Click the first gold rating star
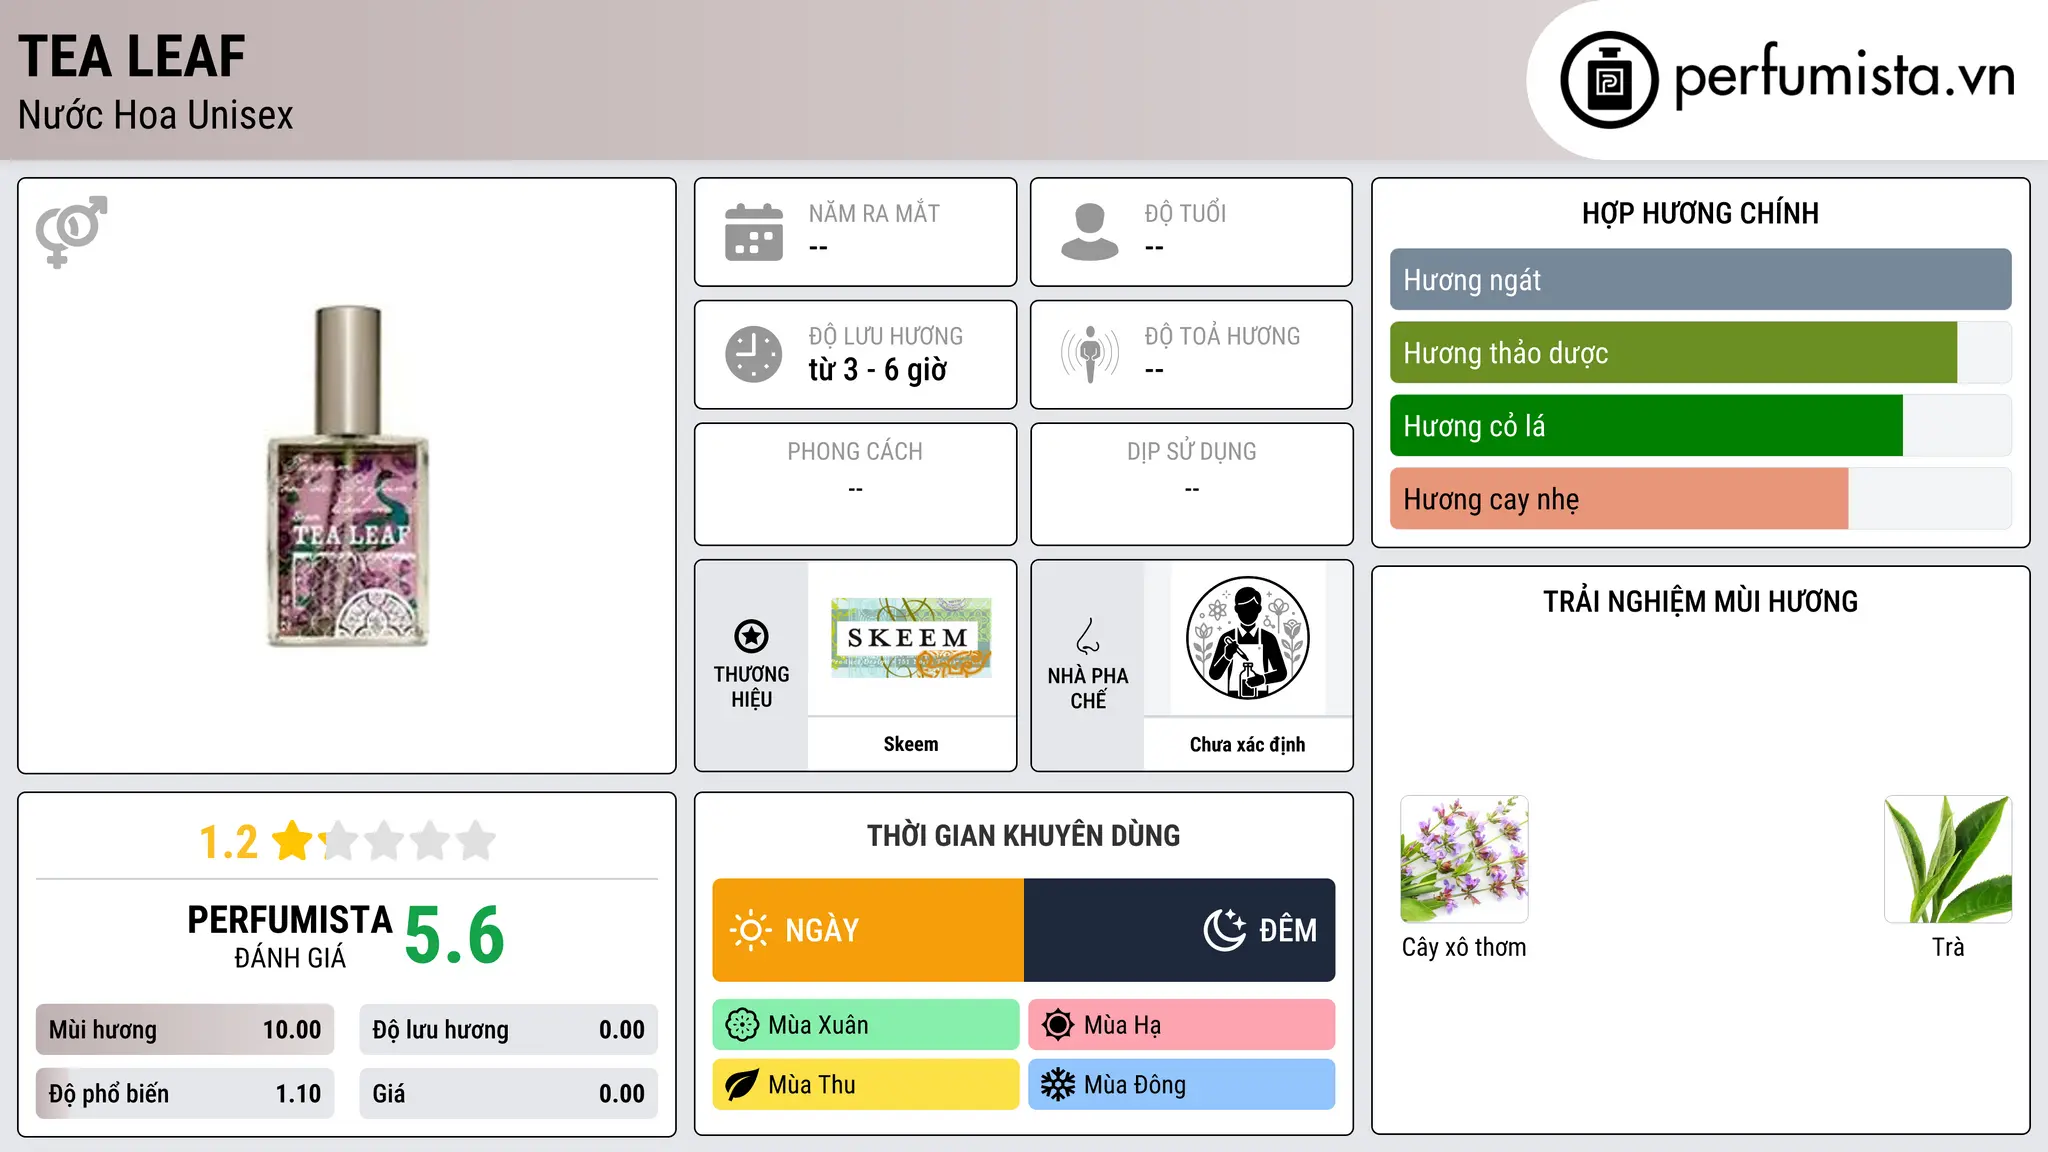 (x=293, y=841)
